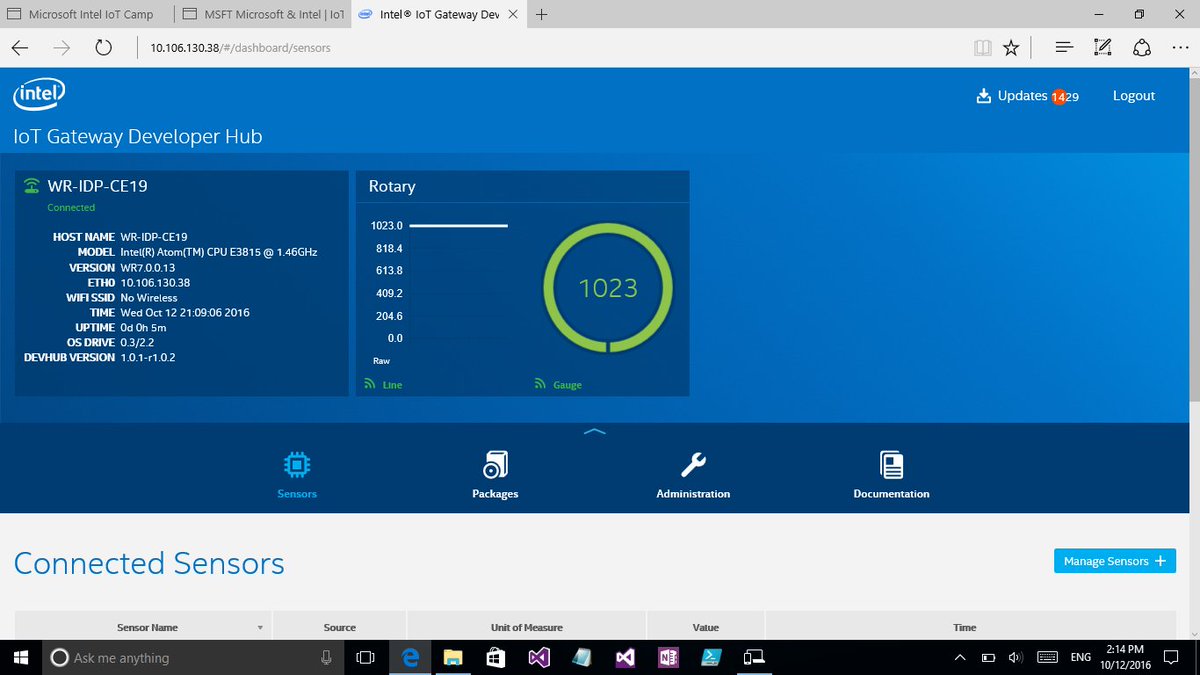Open volume control in system tray
This screenshot has width=1200, height=675.
[1015, 657]
